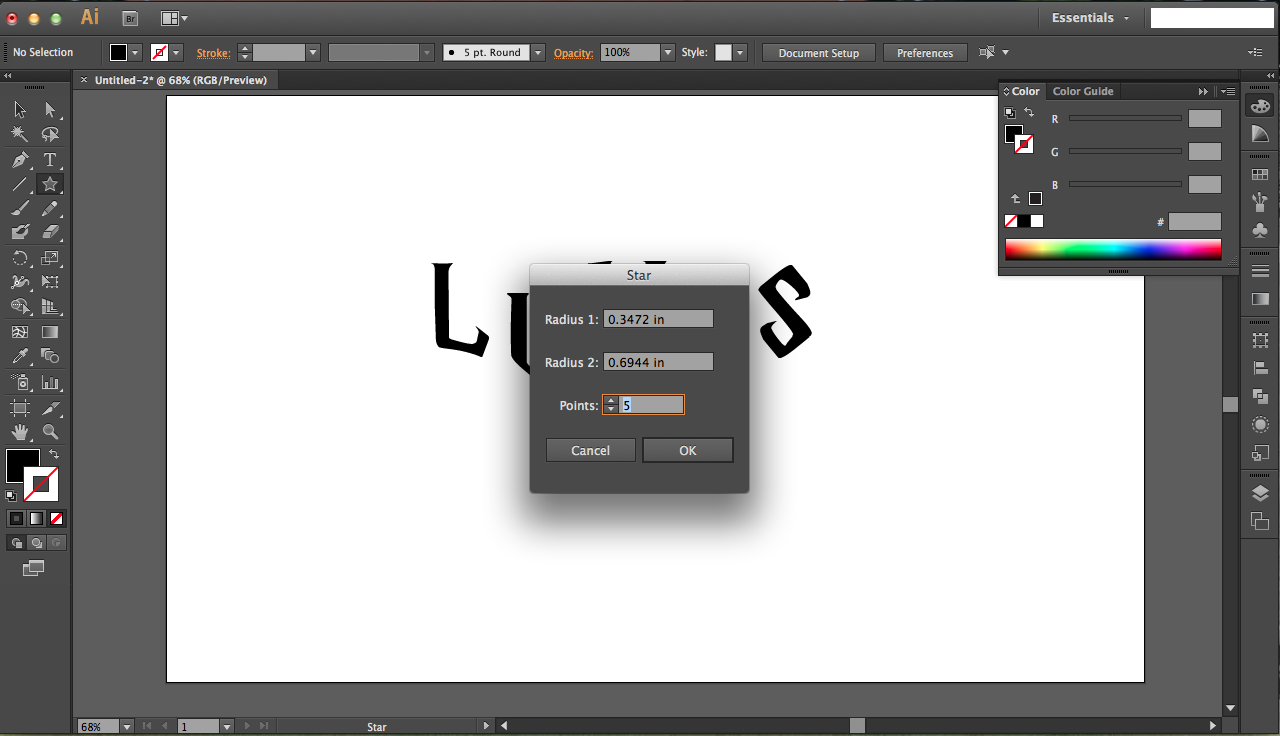Swap fill and stroke in Color panel
This screenshot has width=1280, height=736.
coord(1029,113)
